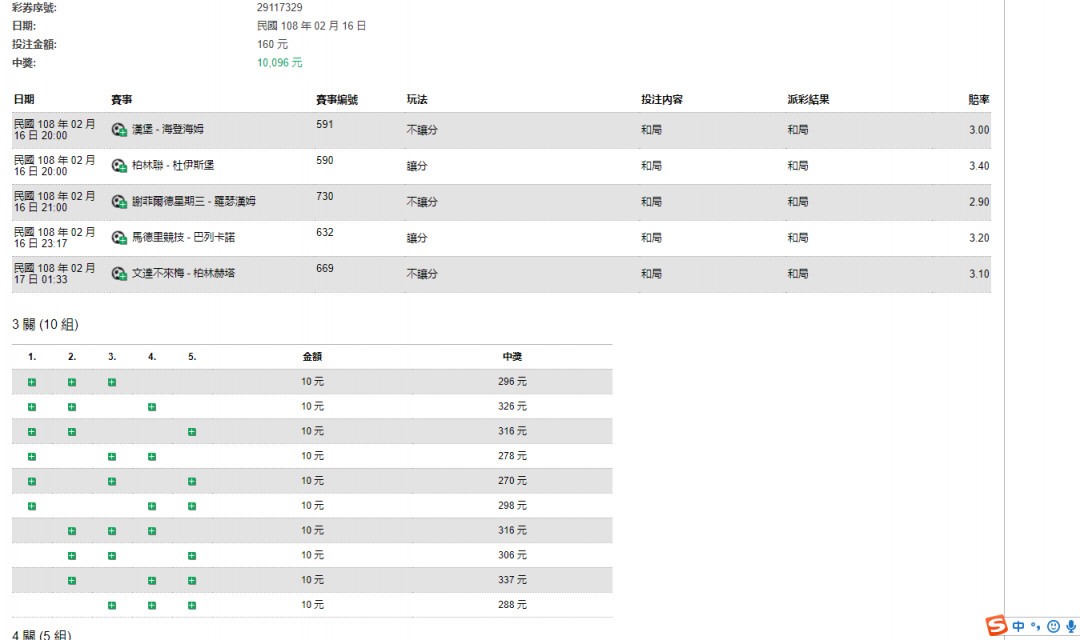Click first green plus in 296 元 row
1080x640 pixels.
tap(32, 382)
